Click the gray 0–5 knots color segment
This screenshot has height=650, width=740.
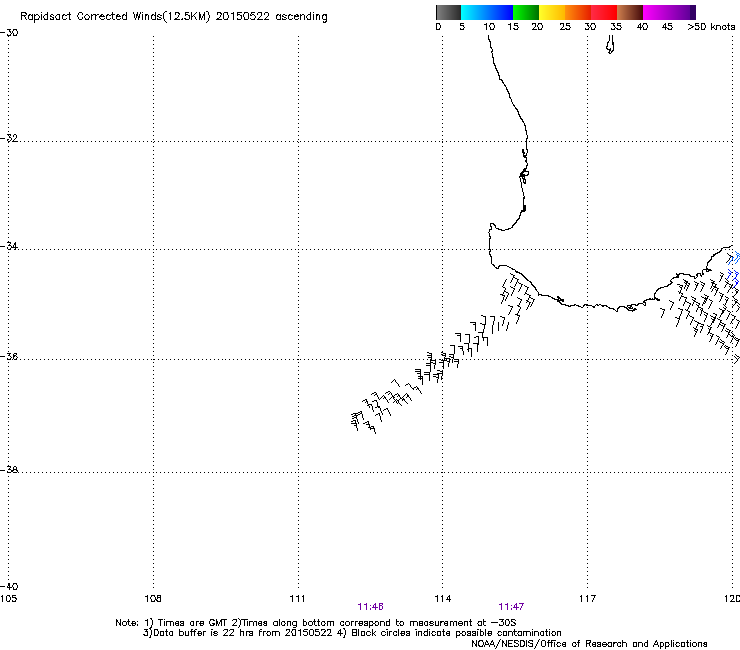click(448, 12)
